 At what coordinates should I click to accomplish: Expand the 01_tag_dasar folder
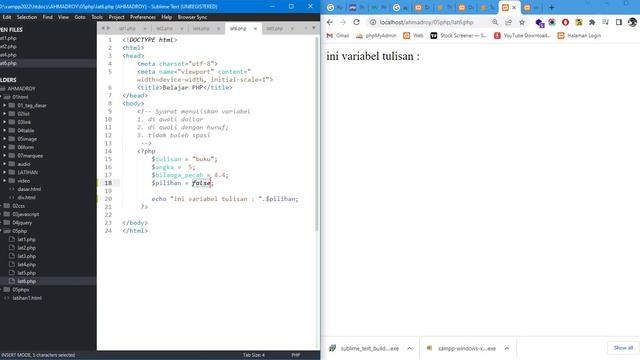click(4, 105)
